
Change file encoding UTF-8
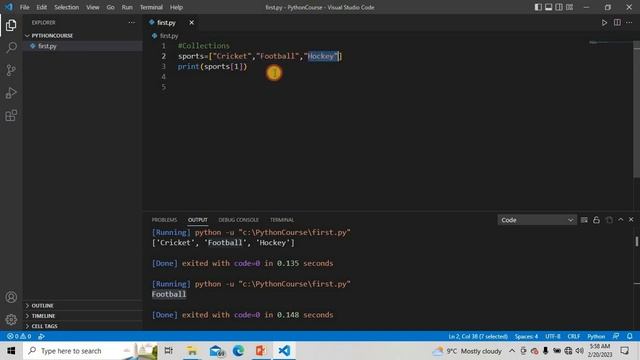(x=553, y=336)
